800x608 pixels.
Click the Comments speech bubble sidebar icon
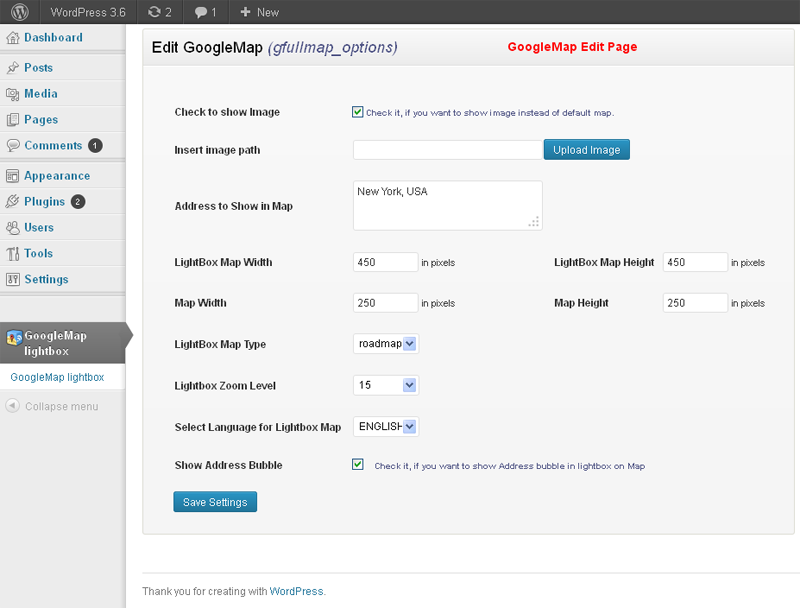13,145
